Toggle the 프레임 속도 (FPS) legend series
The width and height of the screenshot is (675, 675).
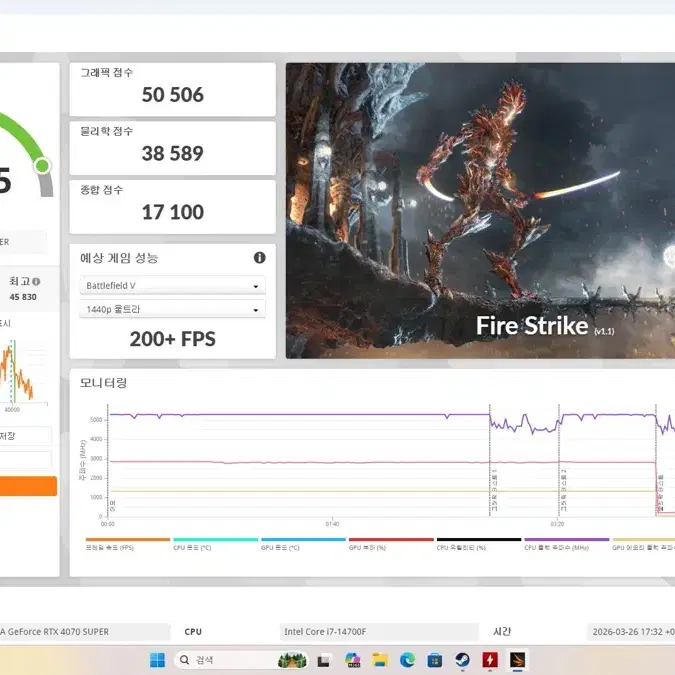tap(128, 544)
